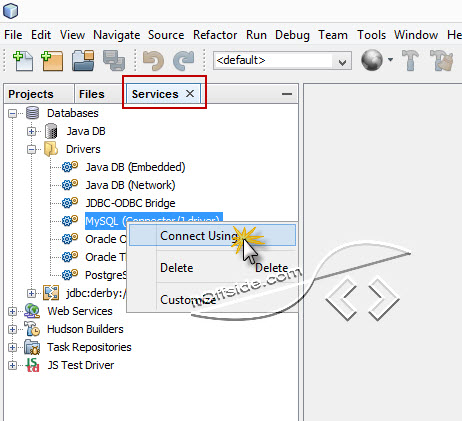The height and width of the screenshot is (421, 462).
Task: Open the Edit menu
Action: tap(41, 35)
